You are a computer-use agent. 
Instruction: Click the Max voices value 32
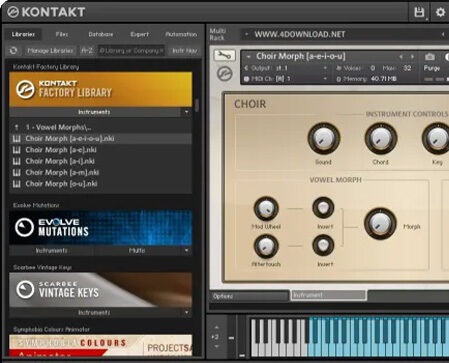click(407, 68)
